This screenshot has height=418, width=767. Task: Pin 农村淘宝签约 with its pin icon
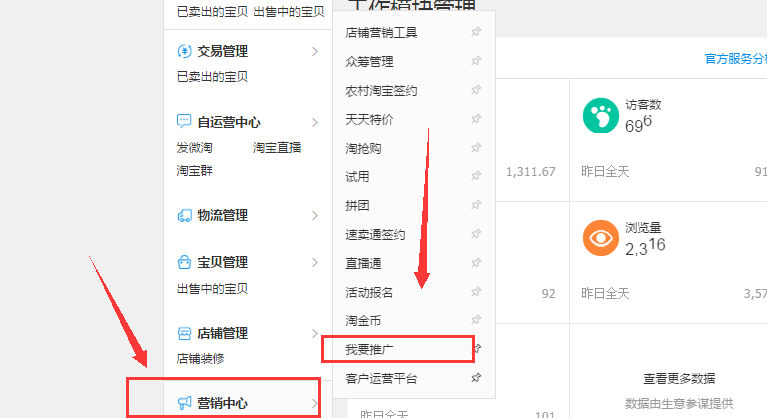[x=476, y=90]
